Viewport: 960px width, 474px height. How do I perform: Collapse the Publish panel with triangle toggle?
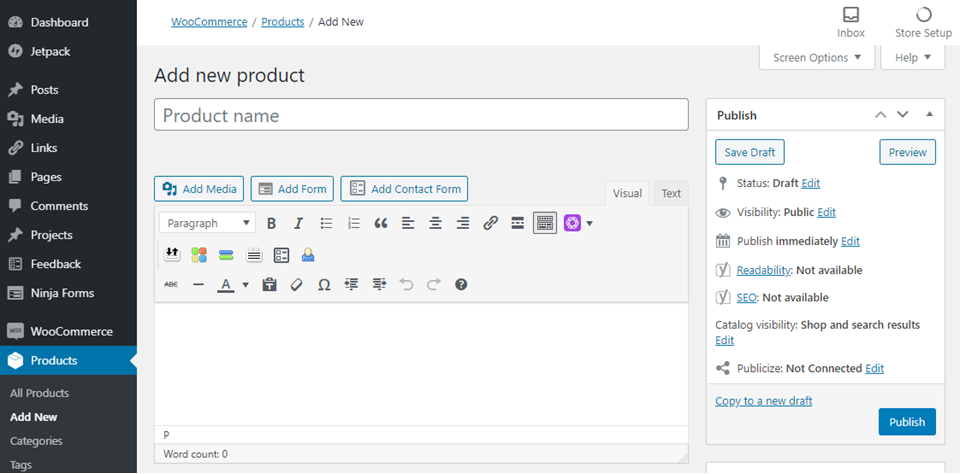coord(929,115)
